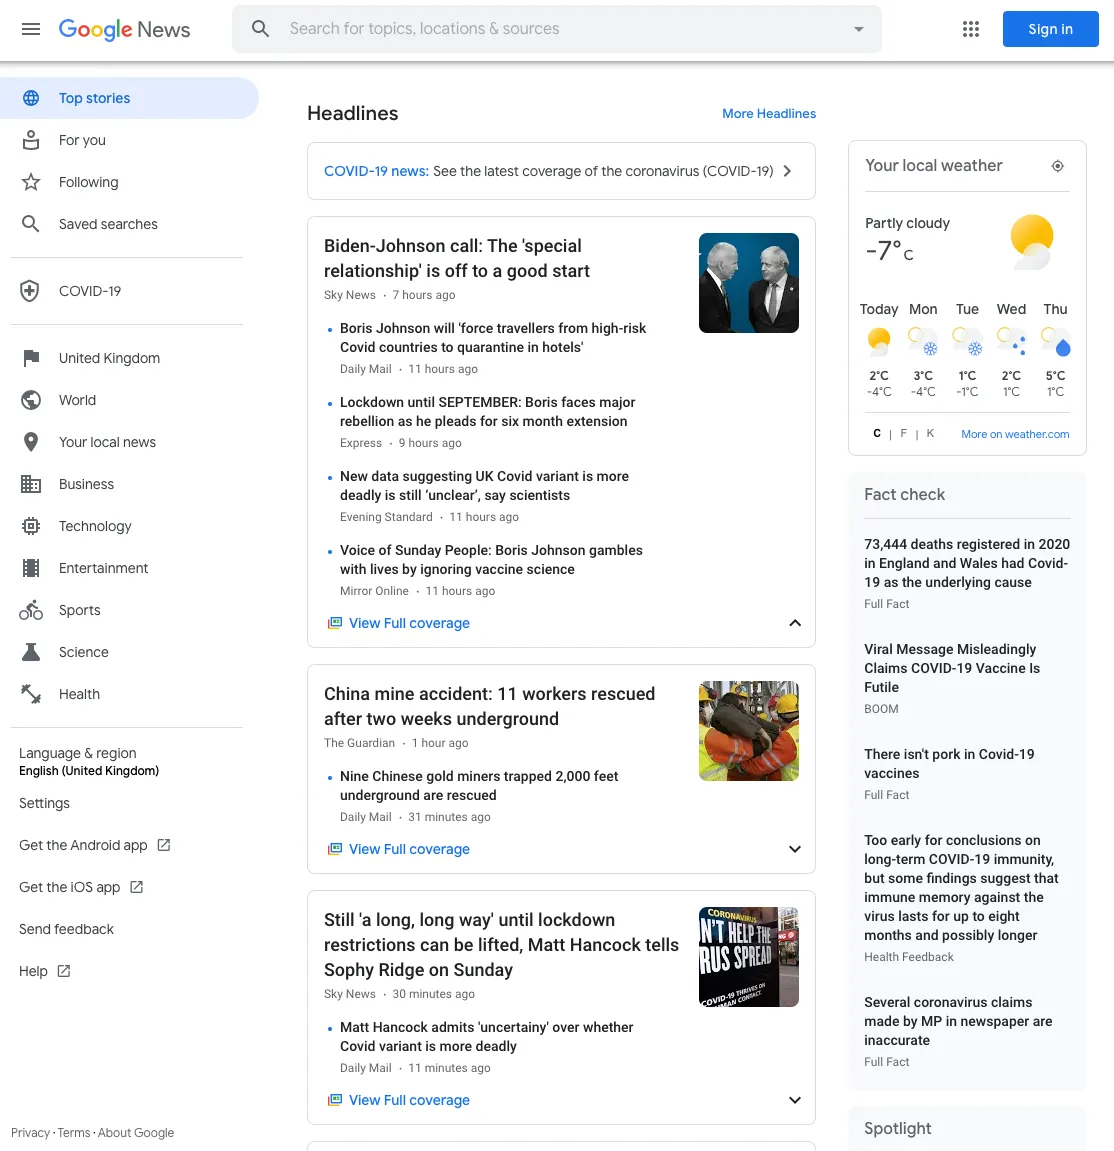The image size is (1114, 1151).
Task: Click the Top stories globe icon
Action: pyautogui.click(x=31, y=98)
